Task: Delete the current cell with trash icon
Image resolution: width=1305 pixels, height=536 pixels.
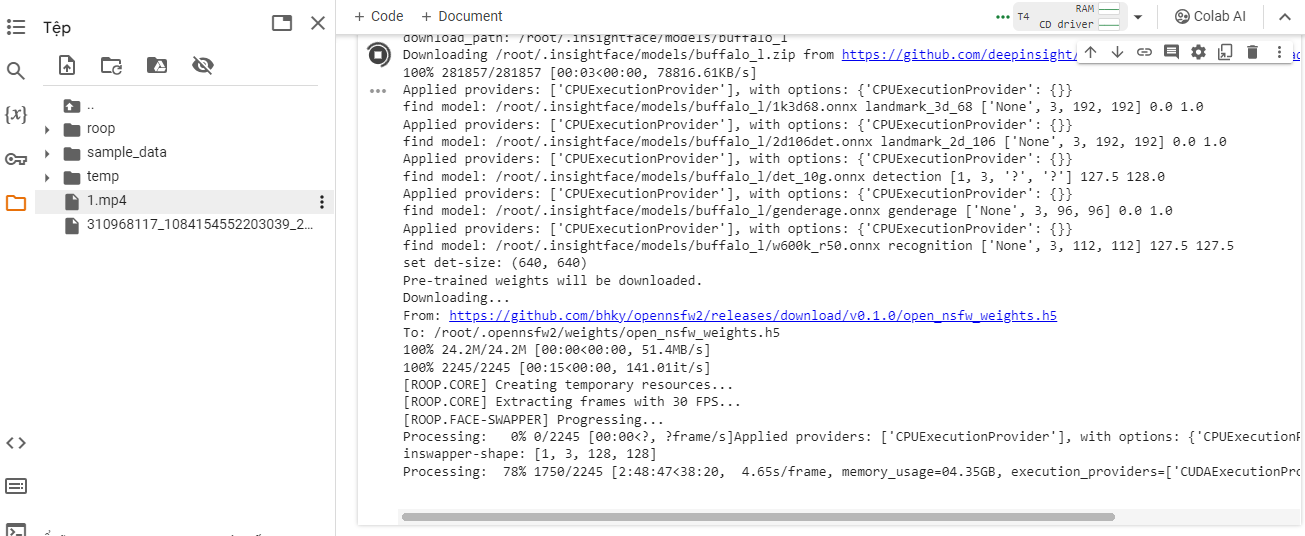Action: pyautogui.click(x=1252, y=52)
